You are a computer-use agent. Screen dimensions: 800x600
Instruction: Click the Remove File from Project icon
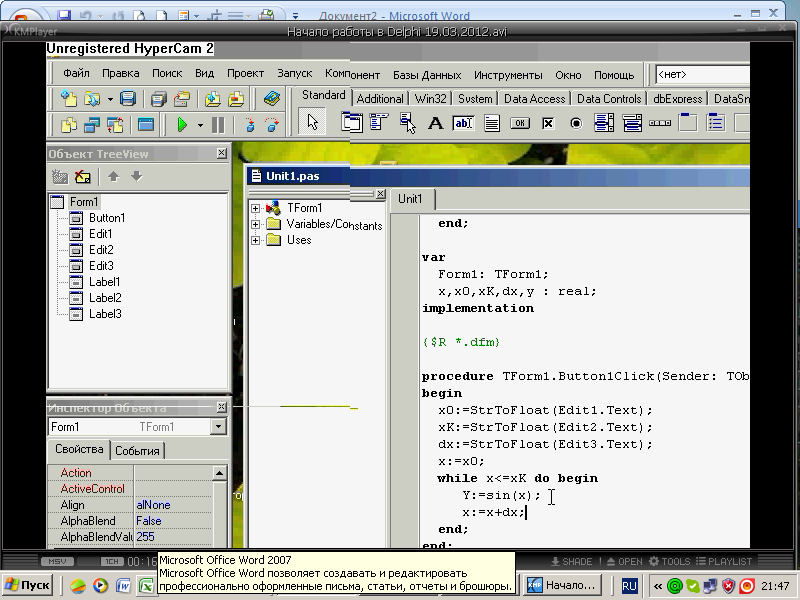tap(236, 98)
